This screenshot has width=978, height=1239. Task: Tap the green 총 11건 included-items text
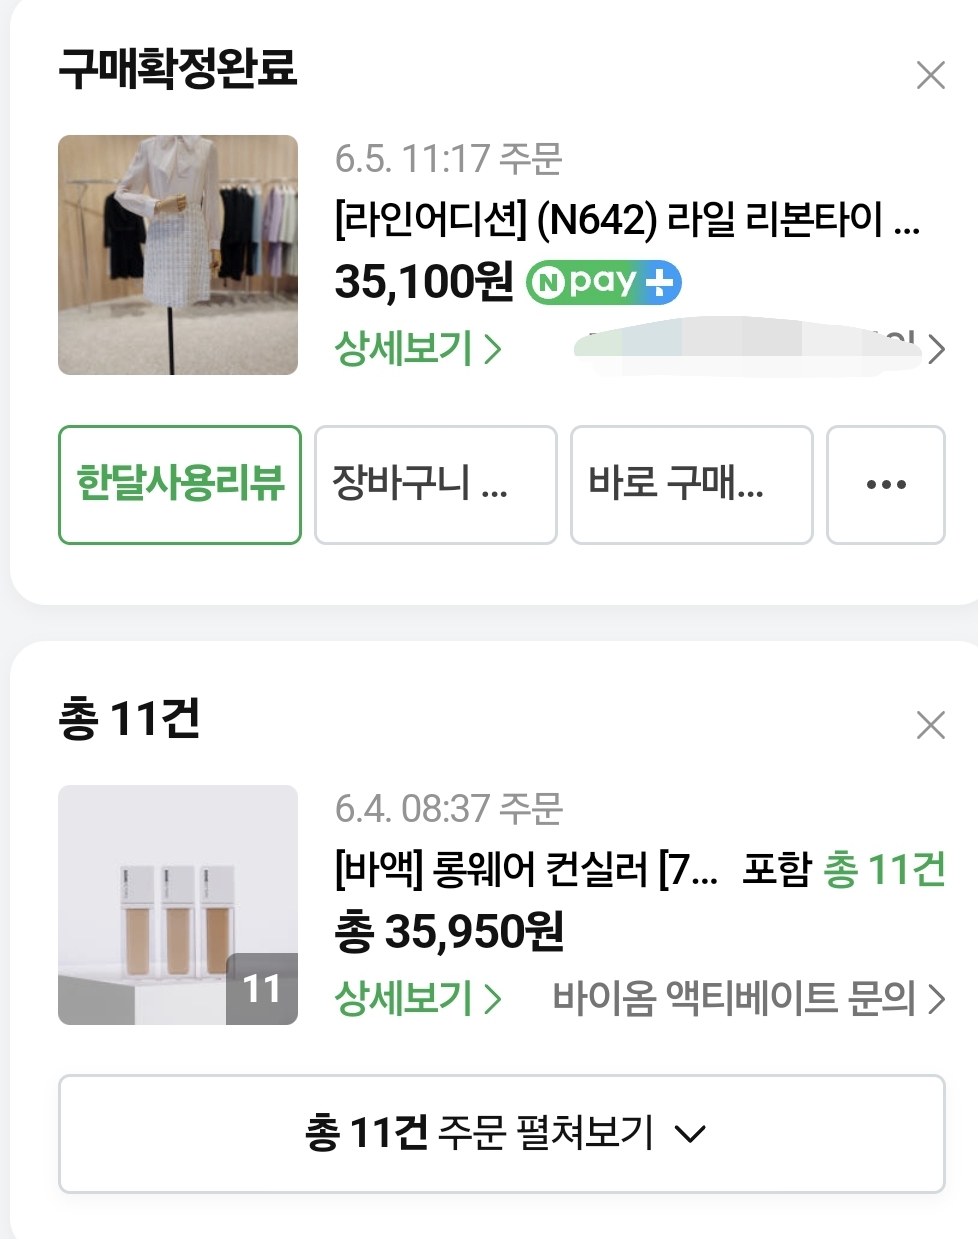pos(884,869)
